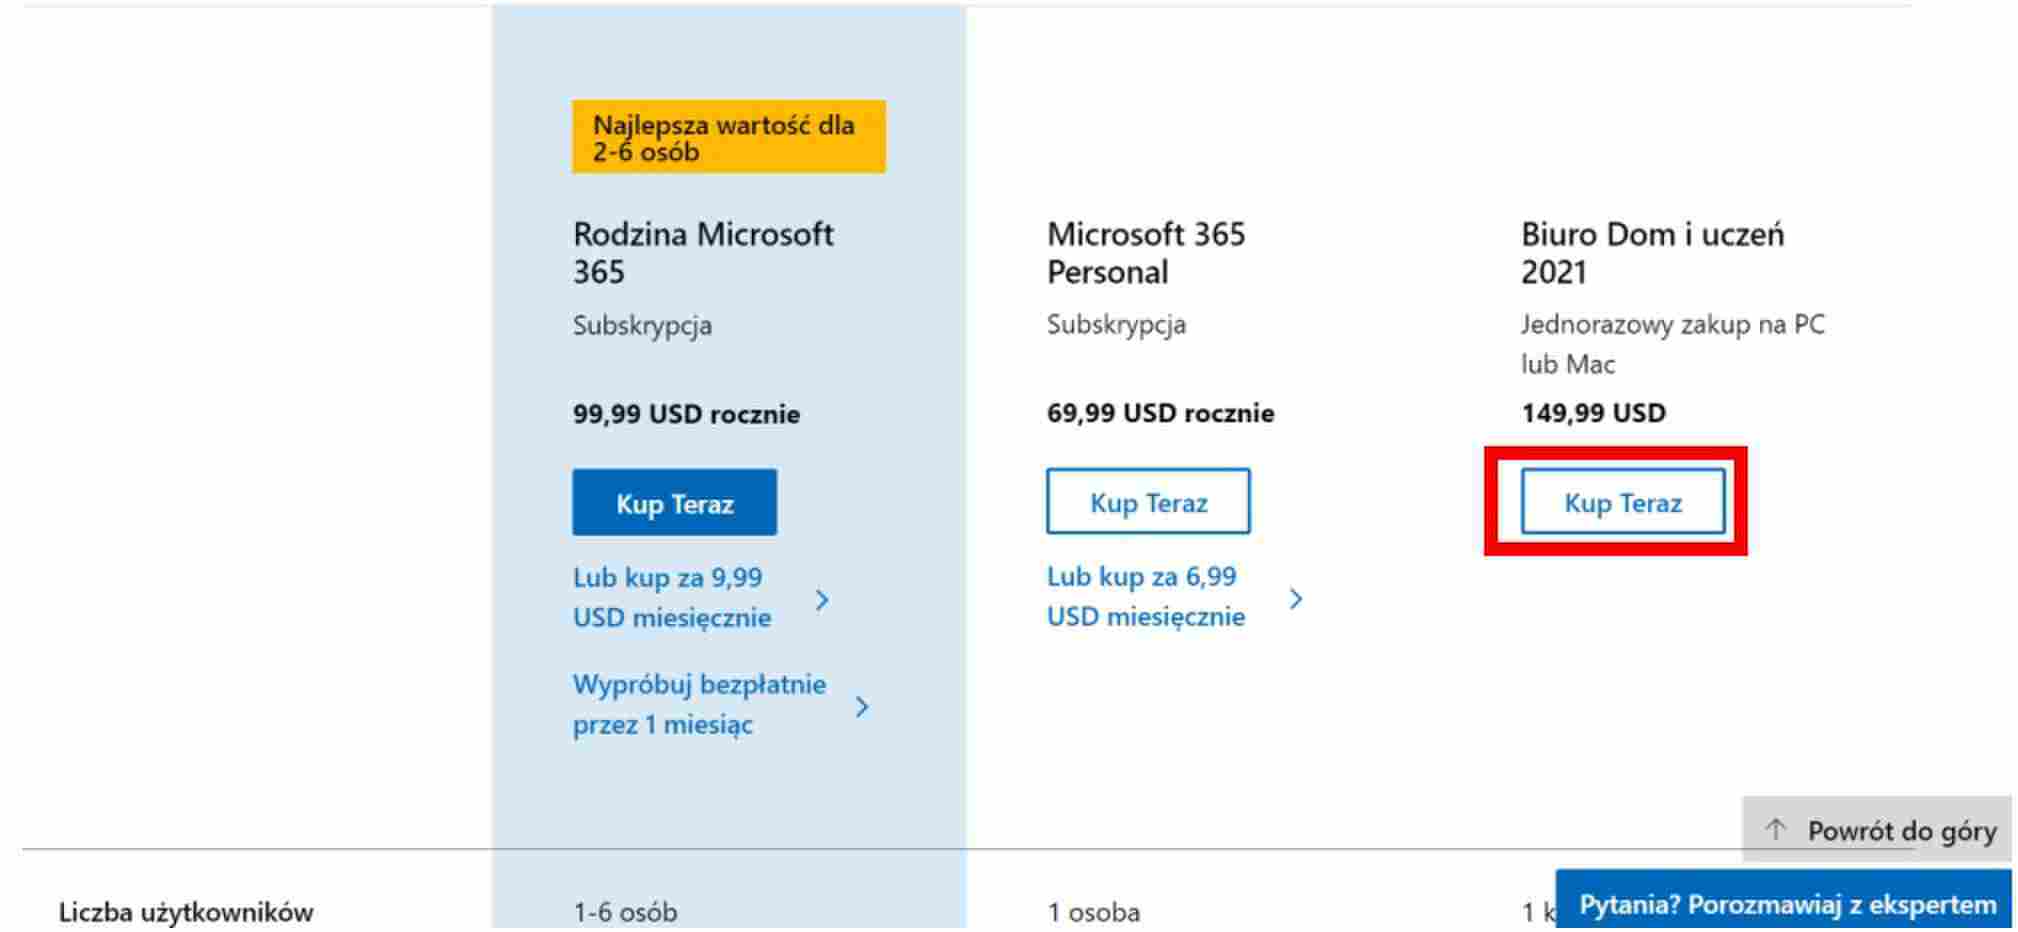Buy Biuro Dom i uczeń 2021 now
Image resolution: width=2018 pixels, height=932 pixels.
(1622, 501)
